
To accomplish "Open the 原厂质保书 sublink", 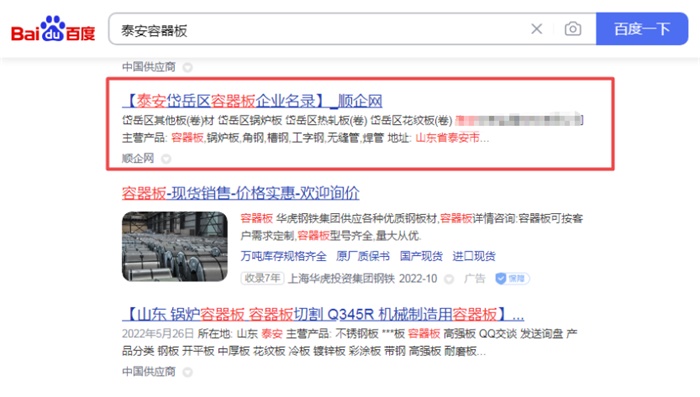I will [x=362, y=256].
